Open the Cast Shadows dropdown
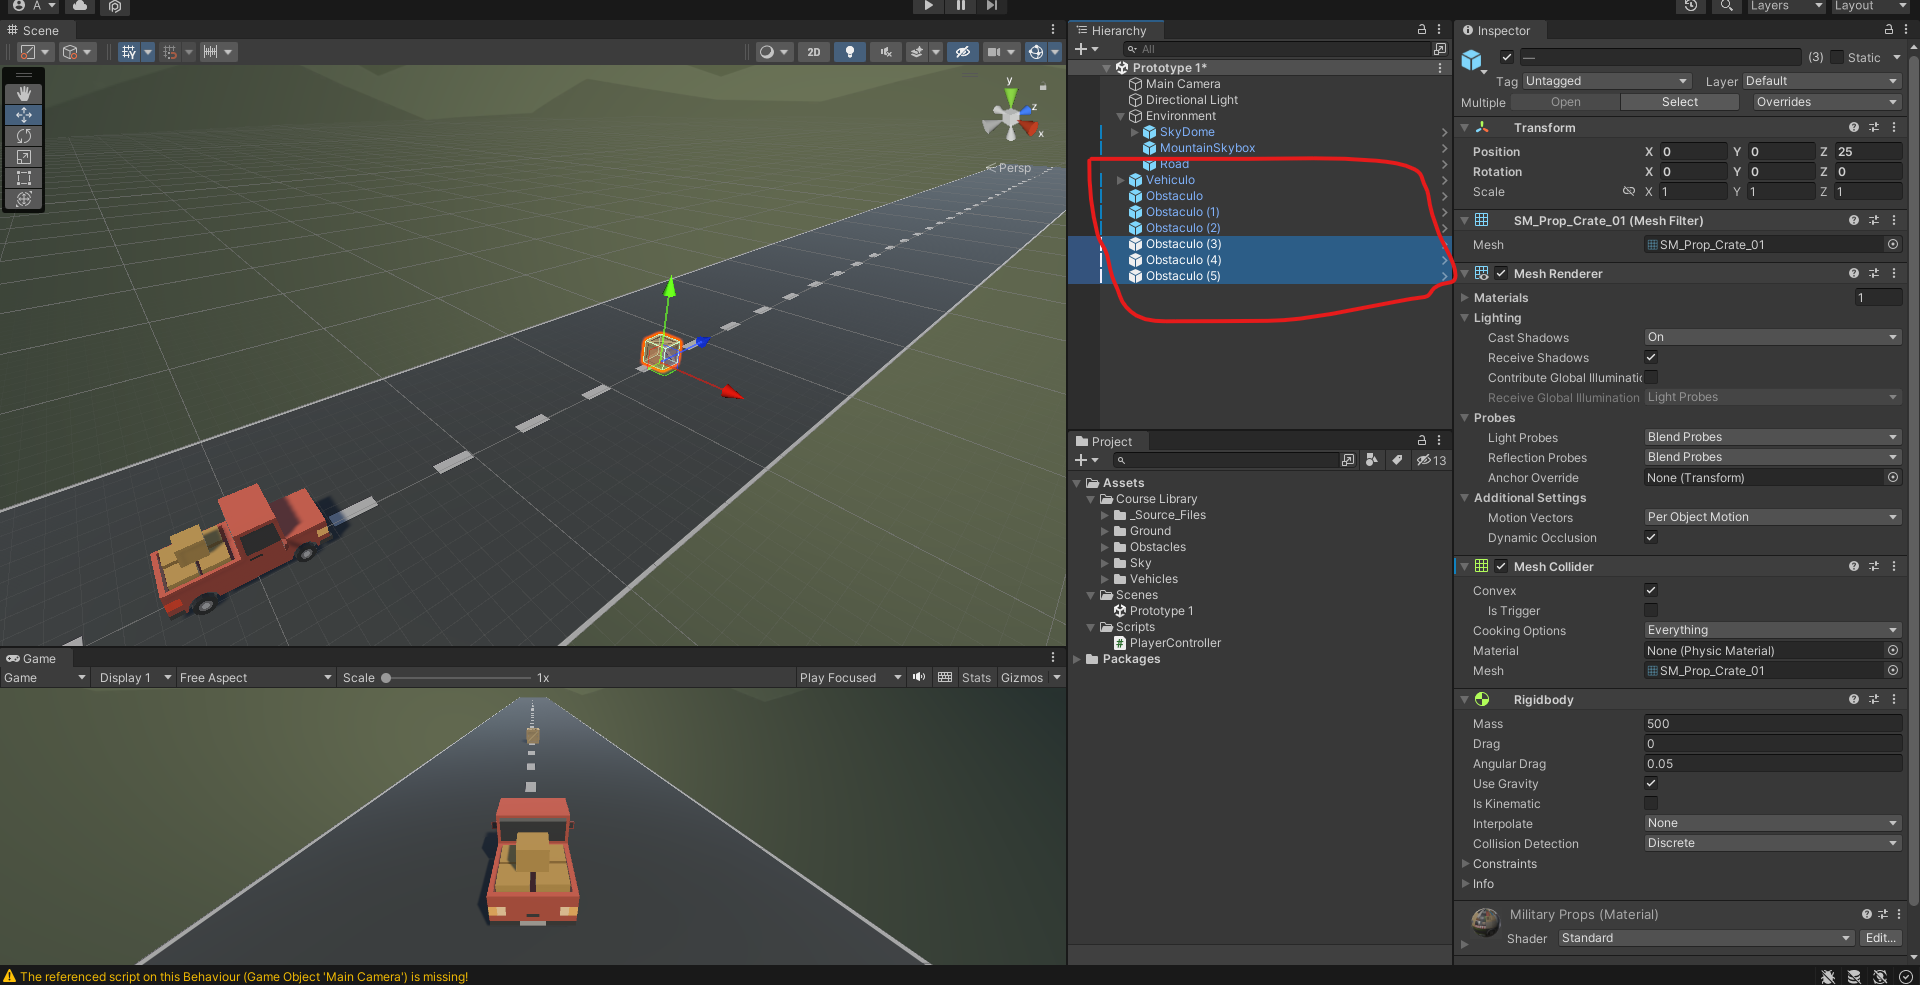Viewport: 1920px width, 985px height. point(1771,338)
